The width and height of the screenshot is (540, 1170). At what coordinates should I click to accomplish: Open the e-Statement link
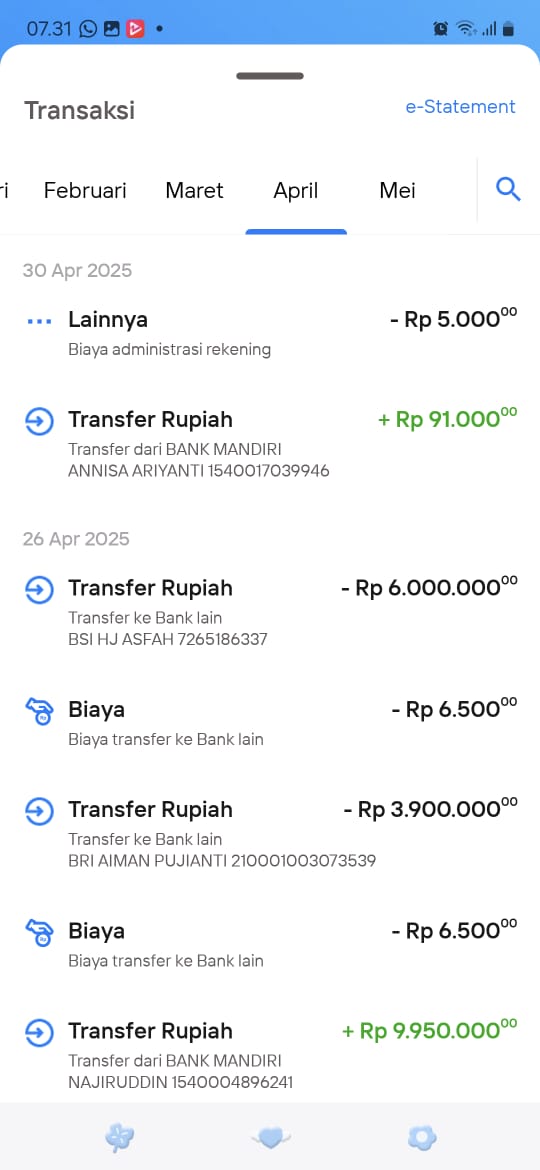[x=460, y=107]
